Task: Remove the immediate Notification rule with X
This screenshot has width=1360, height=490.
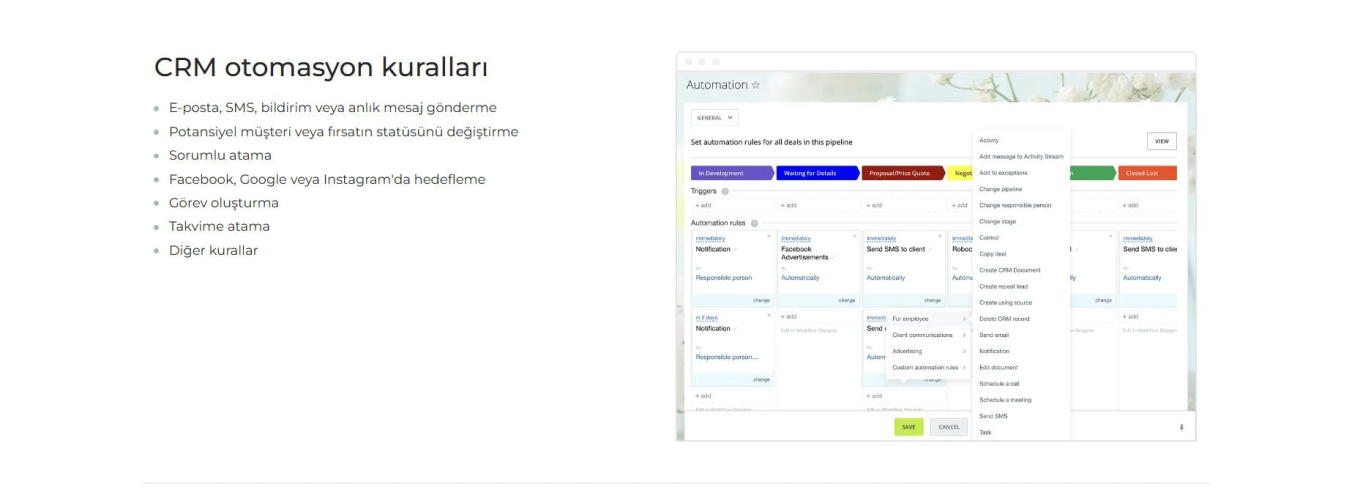Action: coord(768,237)
